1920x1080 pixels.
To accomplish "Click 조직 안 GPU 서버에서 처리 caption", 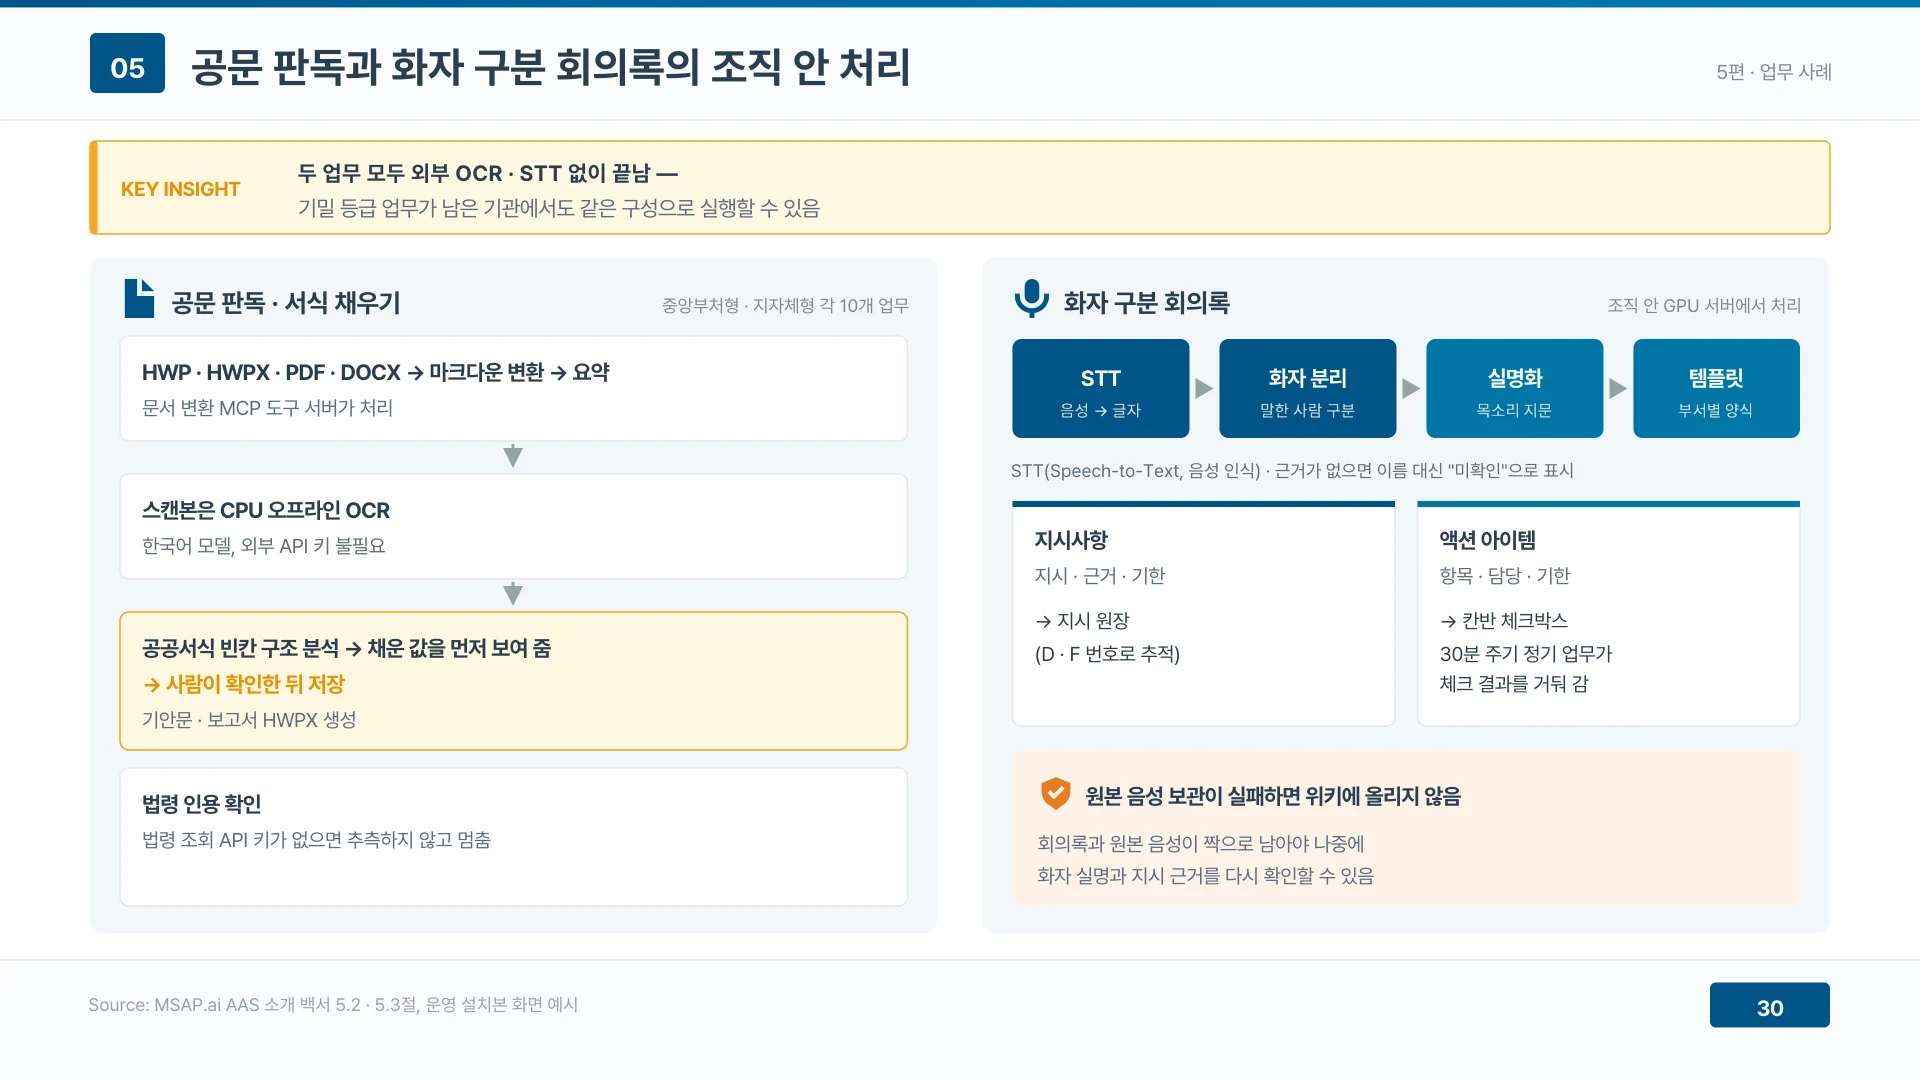I will 1704,305.
